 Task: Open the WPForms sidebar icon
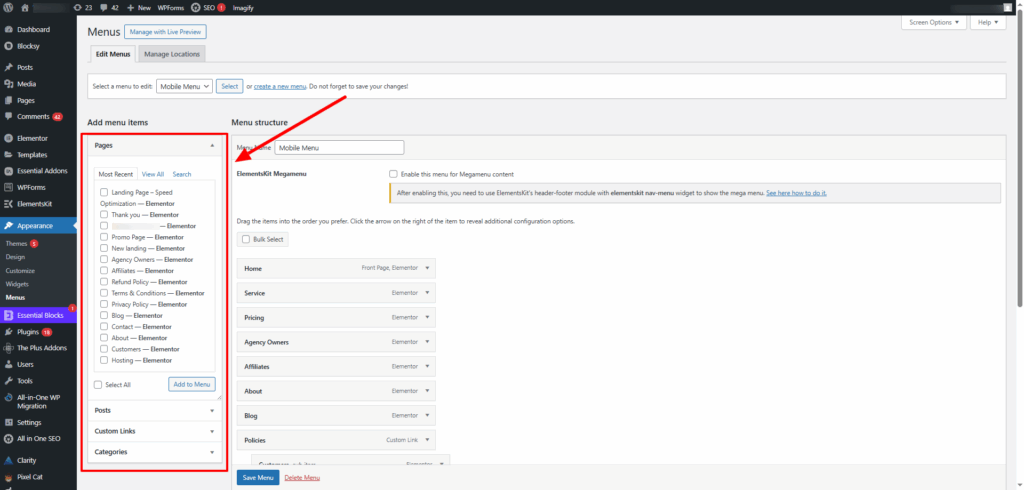click(x=8, y=188)
